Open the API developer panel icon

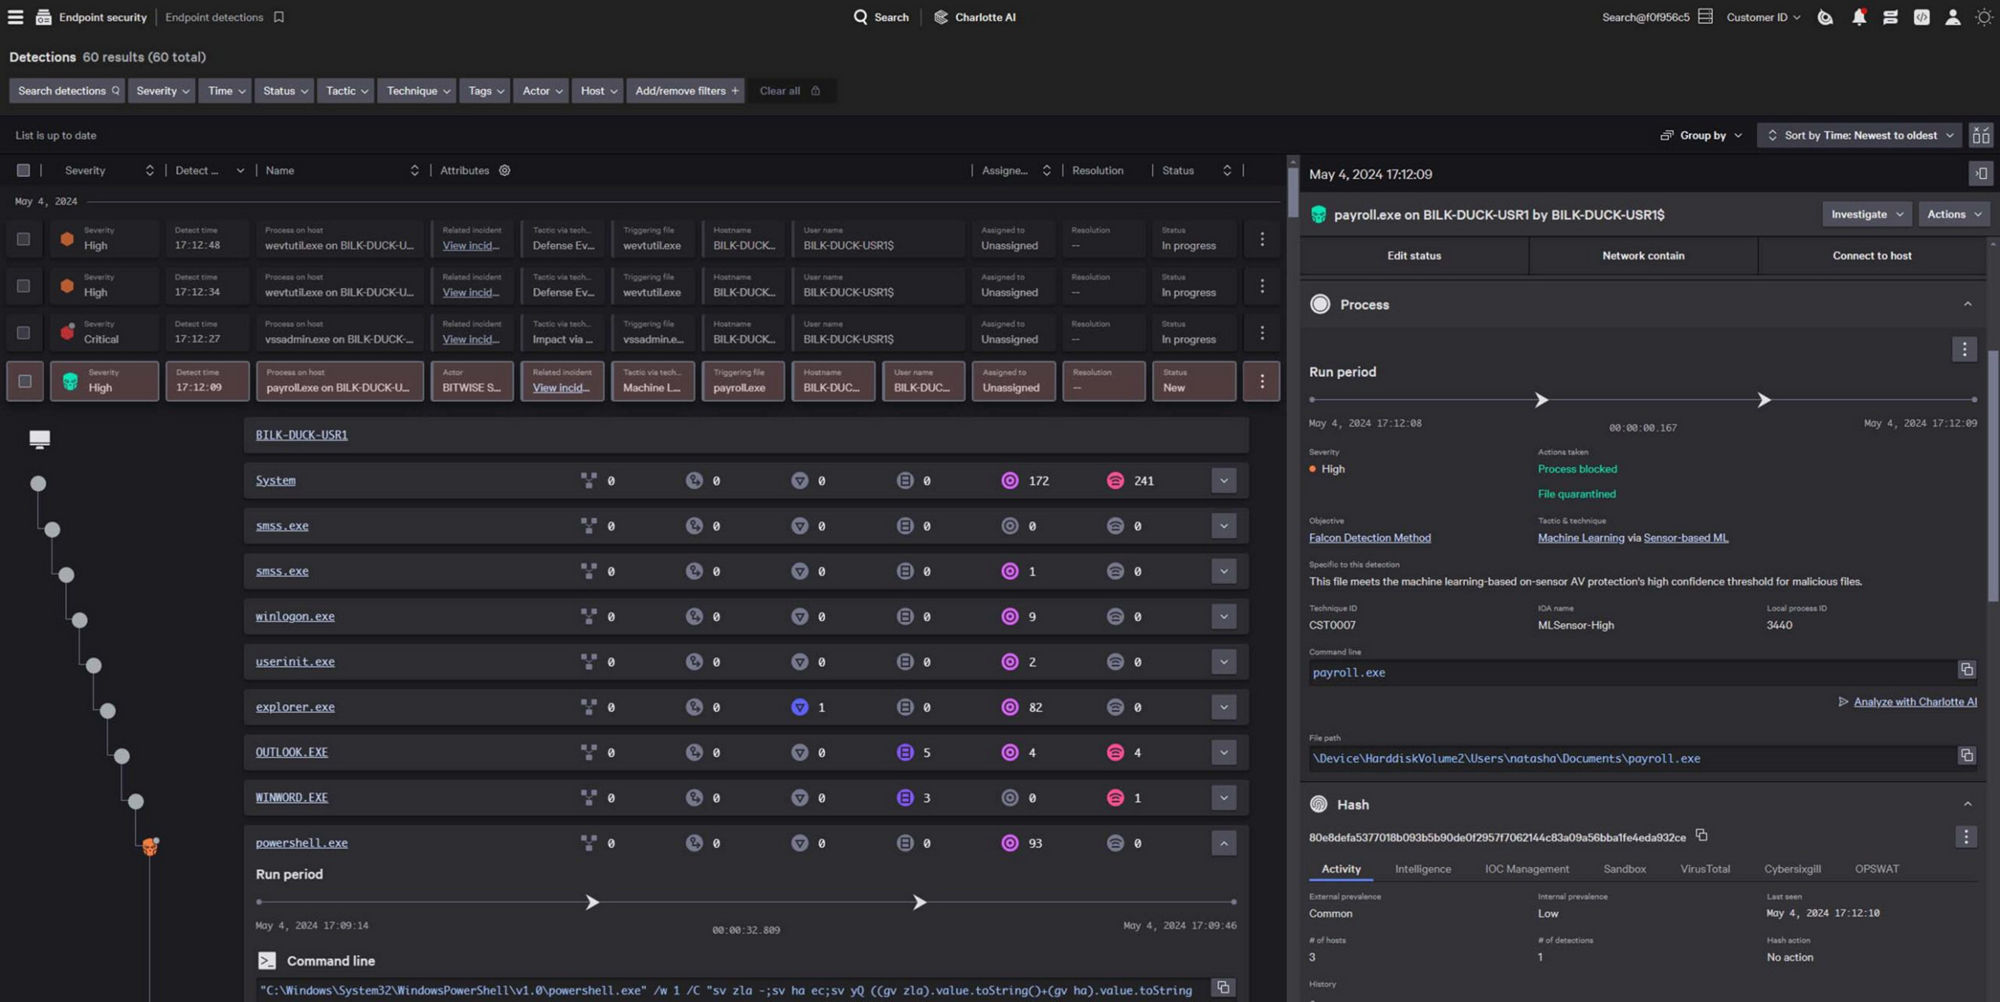(x=1921, y=17)
